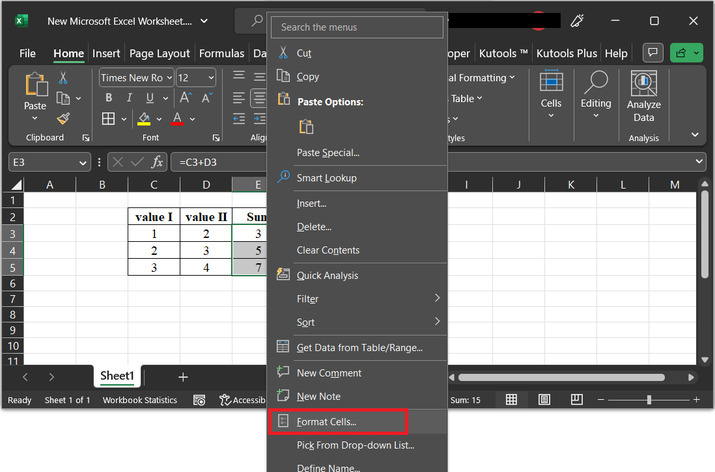
Task: Open the Editing magnifier group
Action: (x=596, y=94)
